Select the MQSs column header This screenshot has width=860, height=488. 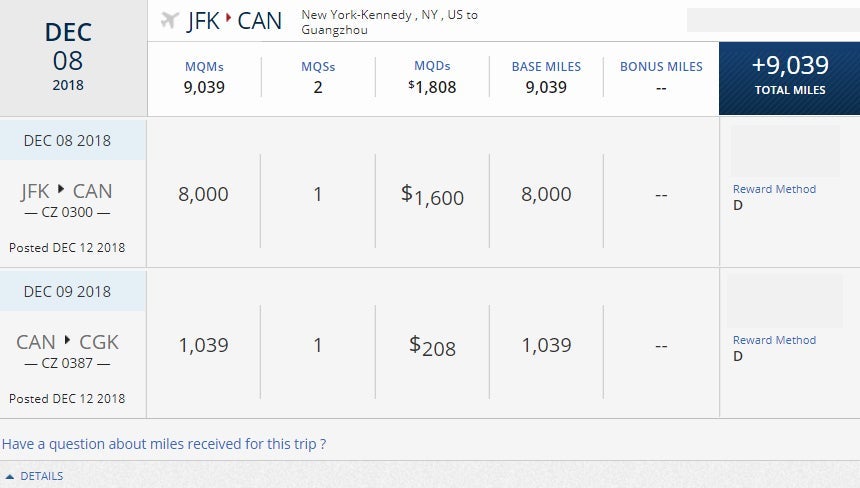coord(318,67)
